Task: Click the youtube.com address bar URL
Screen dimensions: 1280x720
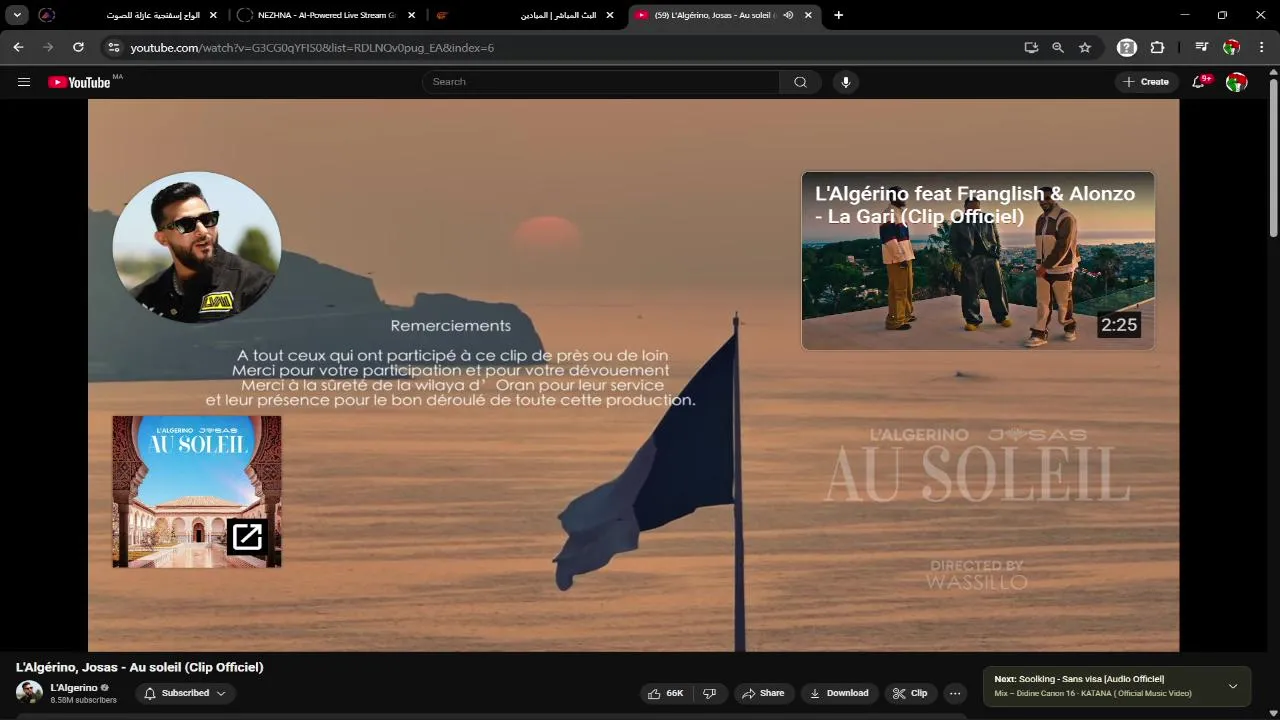Action: [x=312, y=47]
